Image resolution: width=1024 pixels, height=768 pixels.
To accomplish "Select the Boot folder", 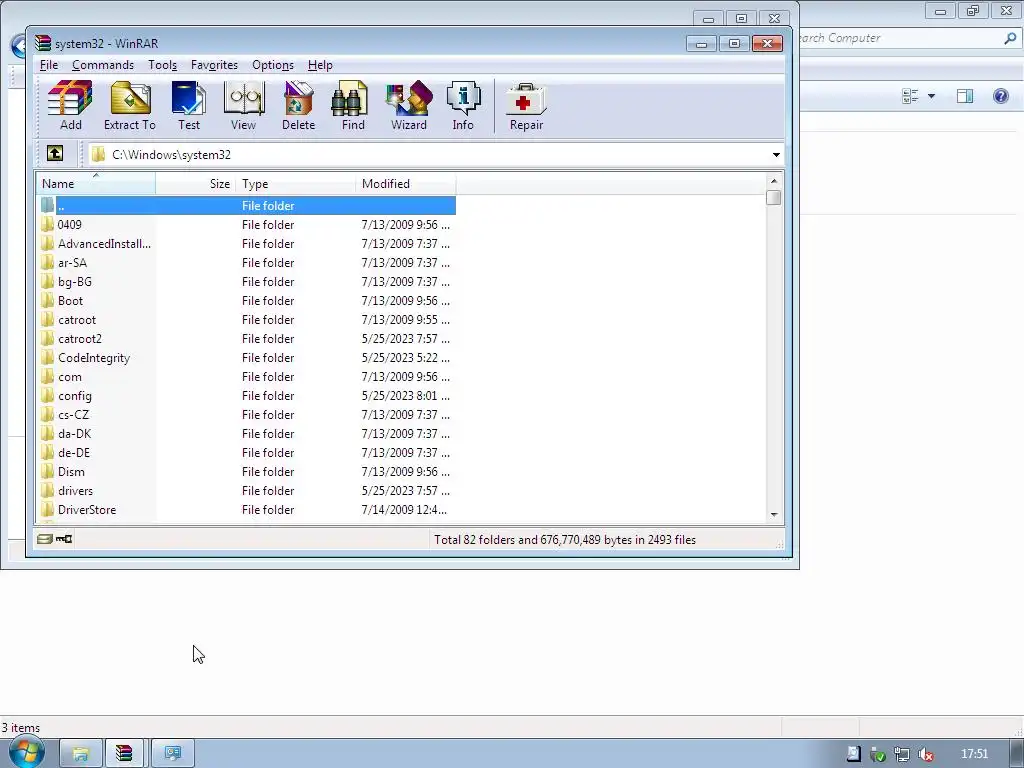I will point(246,300).
